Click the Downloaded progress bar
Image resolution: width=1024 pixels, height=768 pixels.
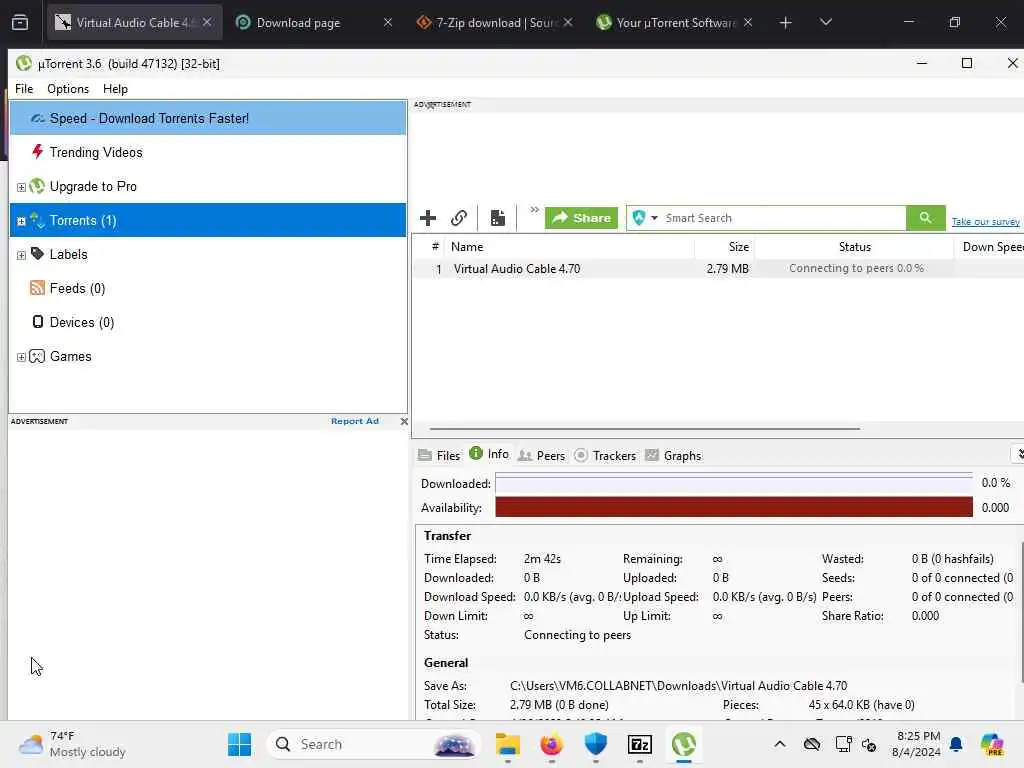pos(734,483)
